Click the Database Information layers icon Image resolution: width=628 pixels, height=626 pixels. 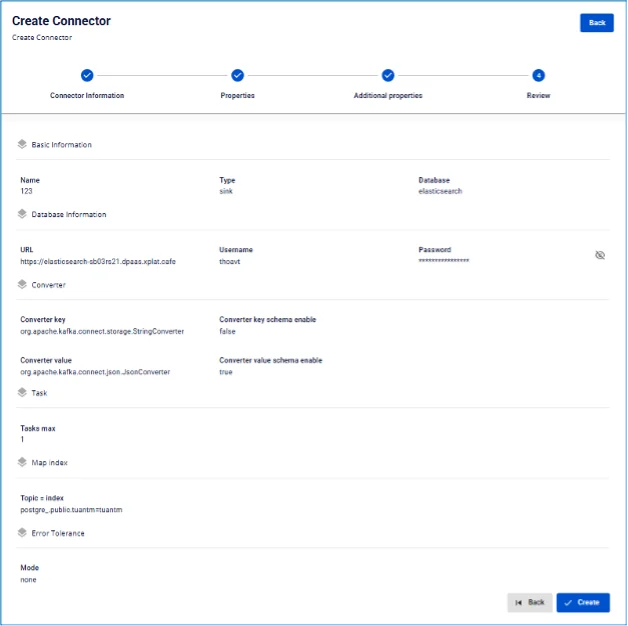[x=22, y=214]
